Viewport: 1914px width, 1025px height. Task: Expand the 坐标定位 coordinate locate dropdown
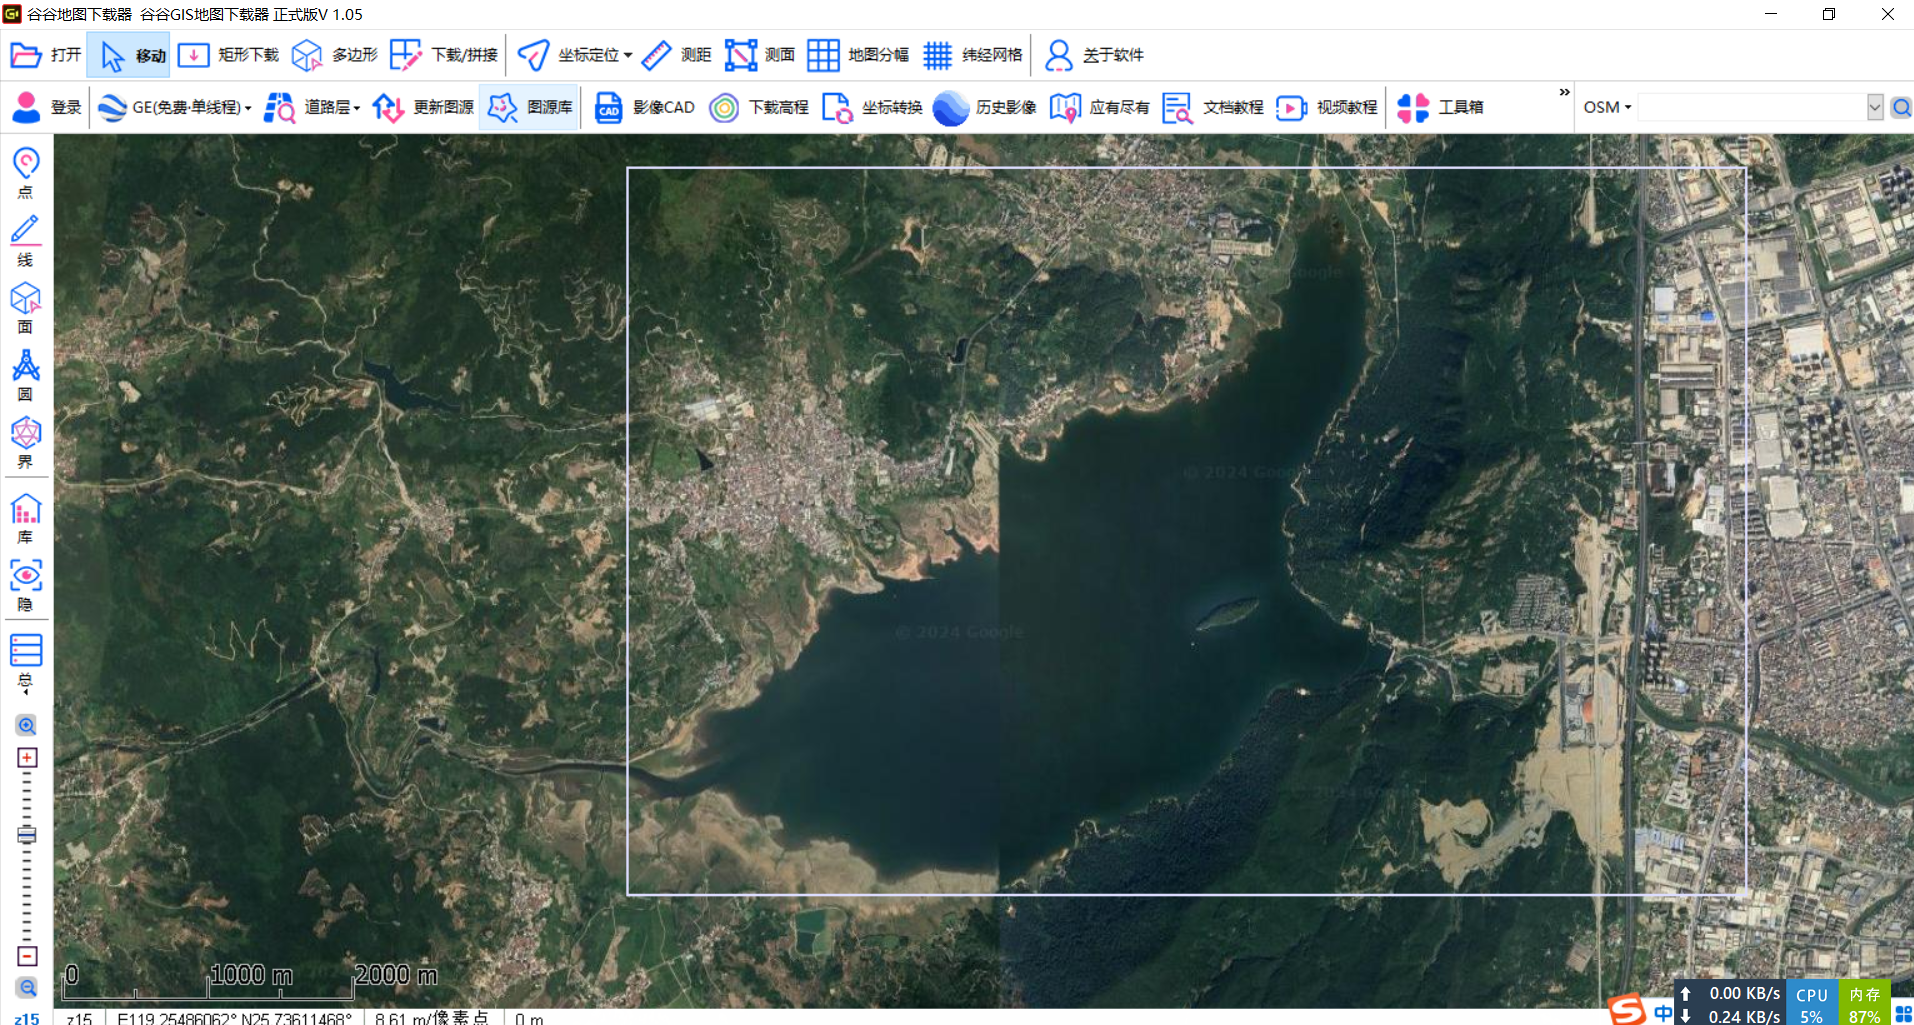click(x=573, y=55)
